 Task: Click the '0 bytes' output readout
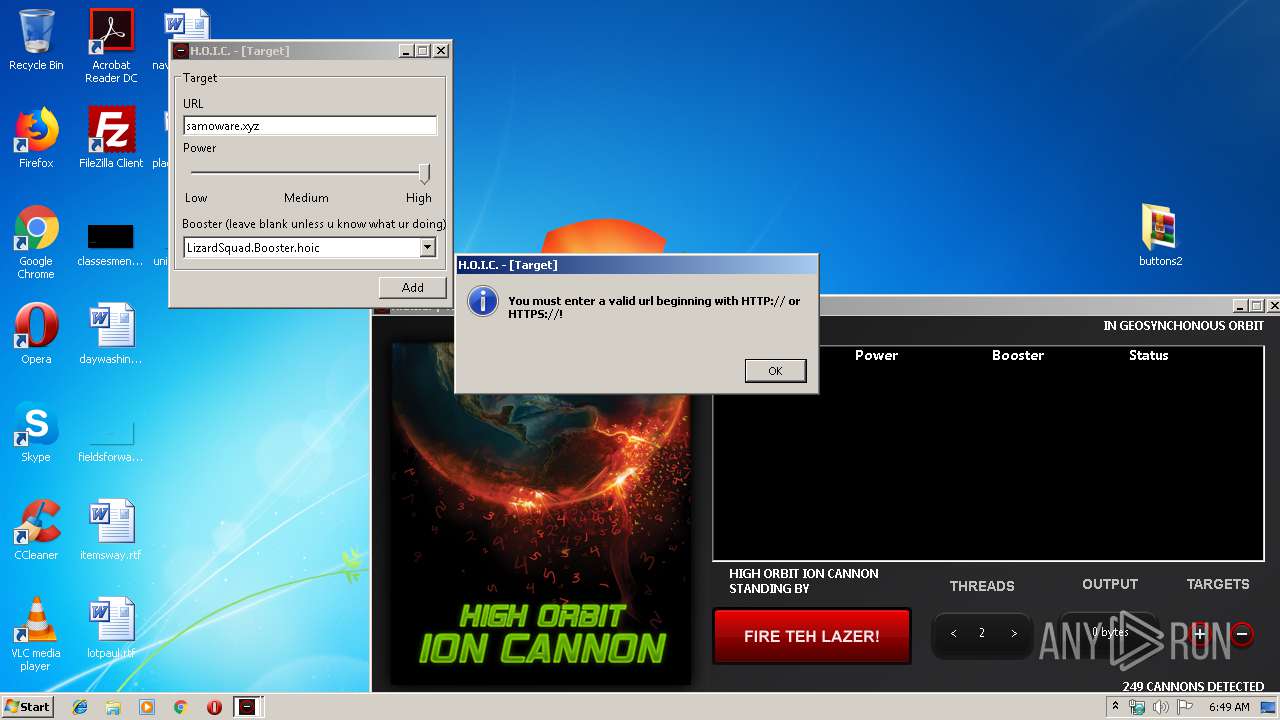coord(1109,633)
